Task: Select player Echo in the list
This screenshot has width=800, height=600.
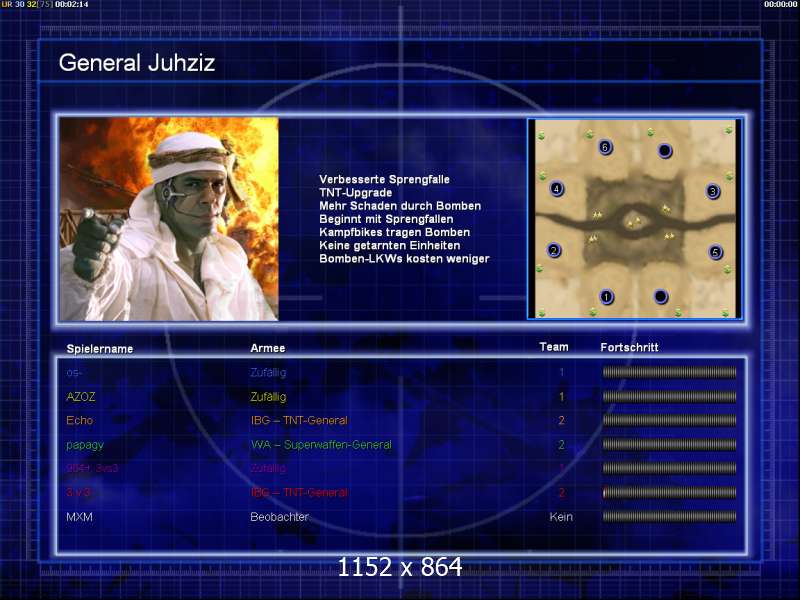Action: coord(80,420)
